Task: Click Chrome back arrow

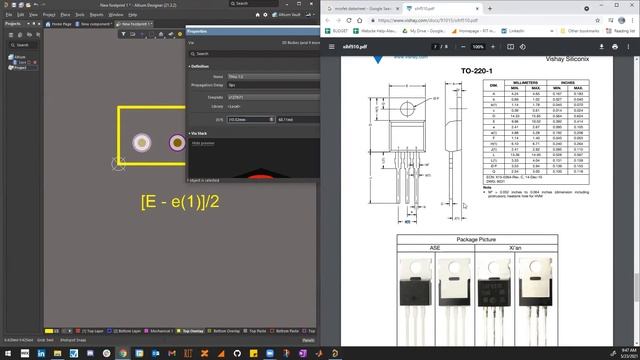Action: click(328, 20)
